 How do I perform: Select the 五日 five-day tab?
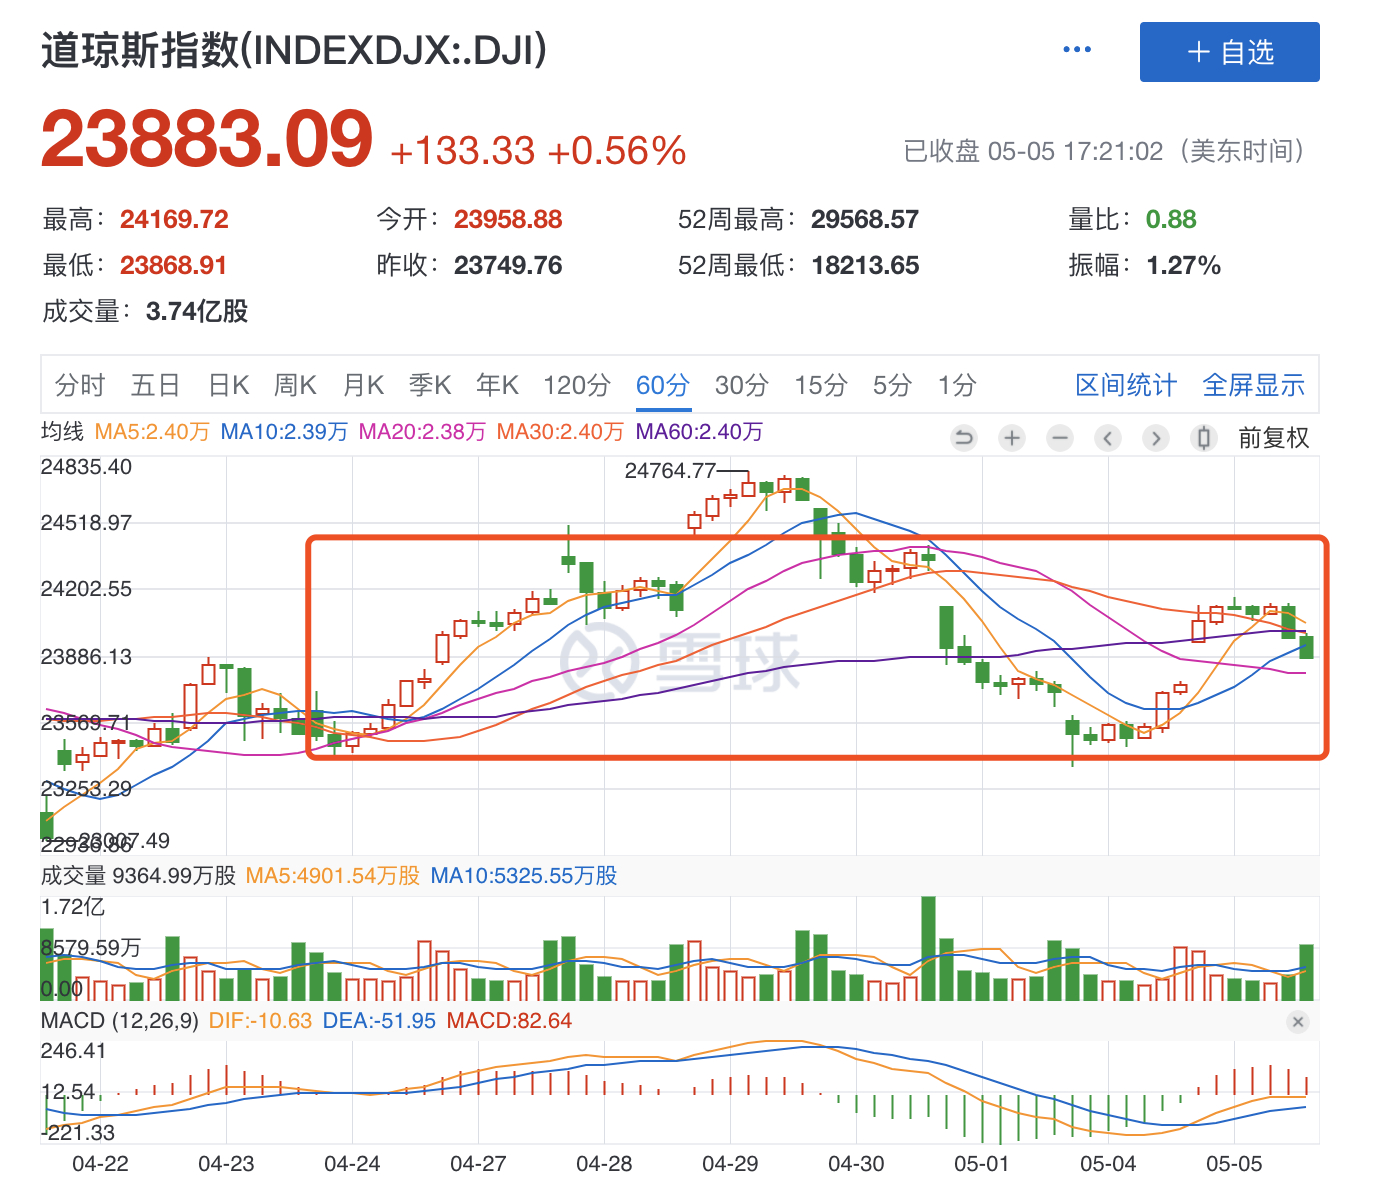click(155, 385)
